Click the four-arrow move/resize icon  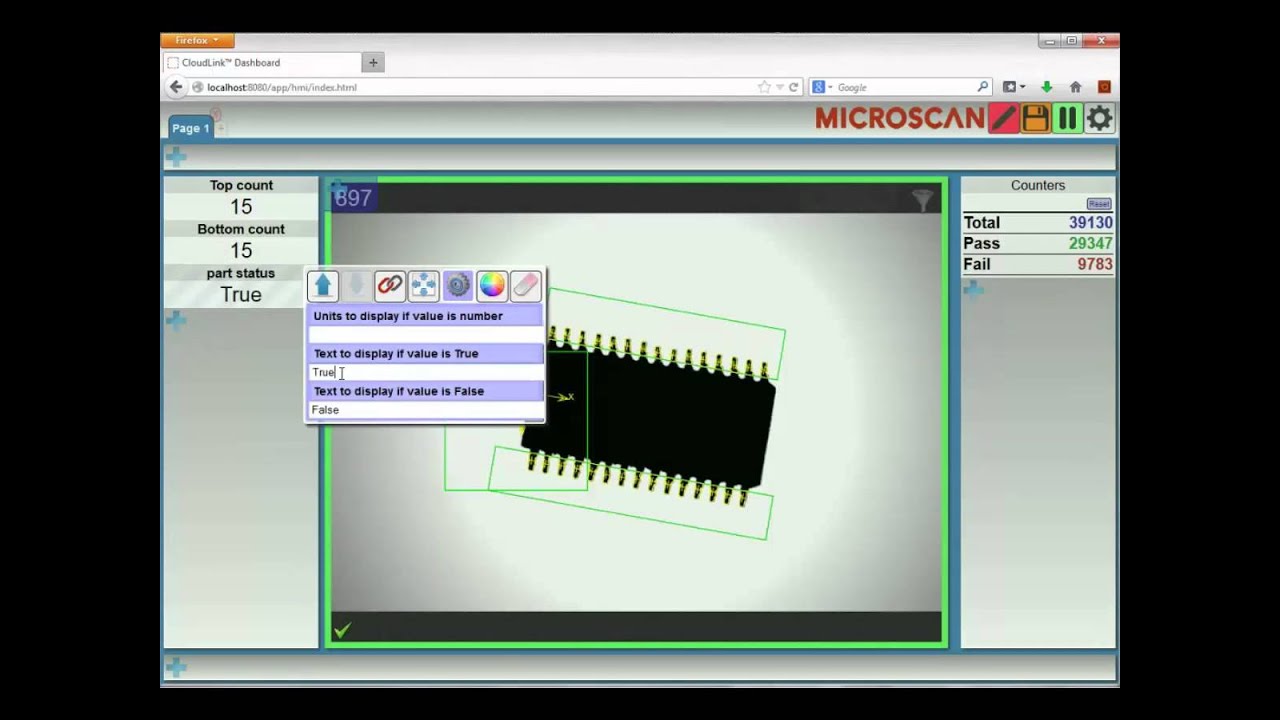(424, 286)
